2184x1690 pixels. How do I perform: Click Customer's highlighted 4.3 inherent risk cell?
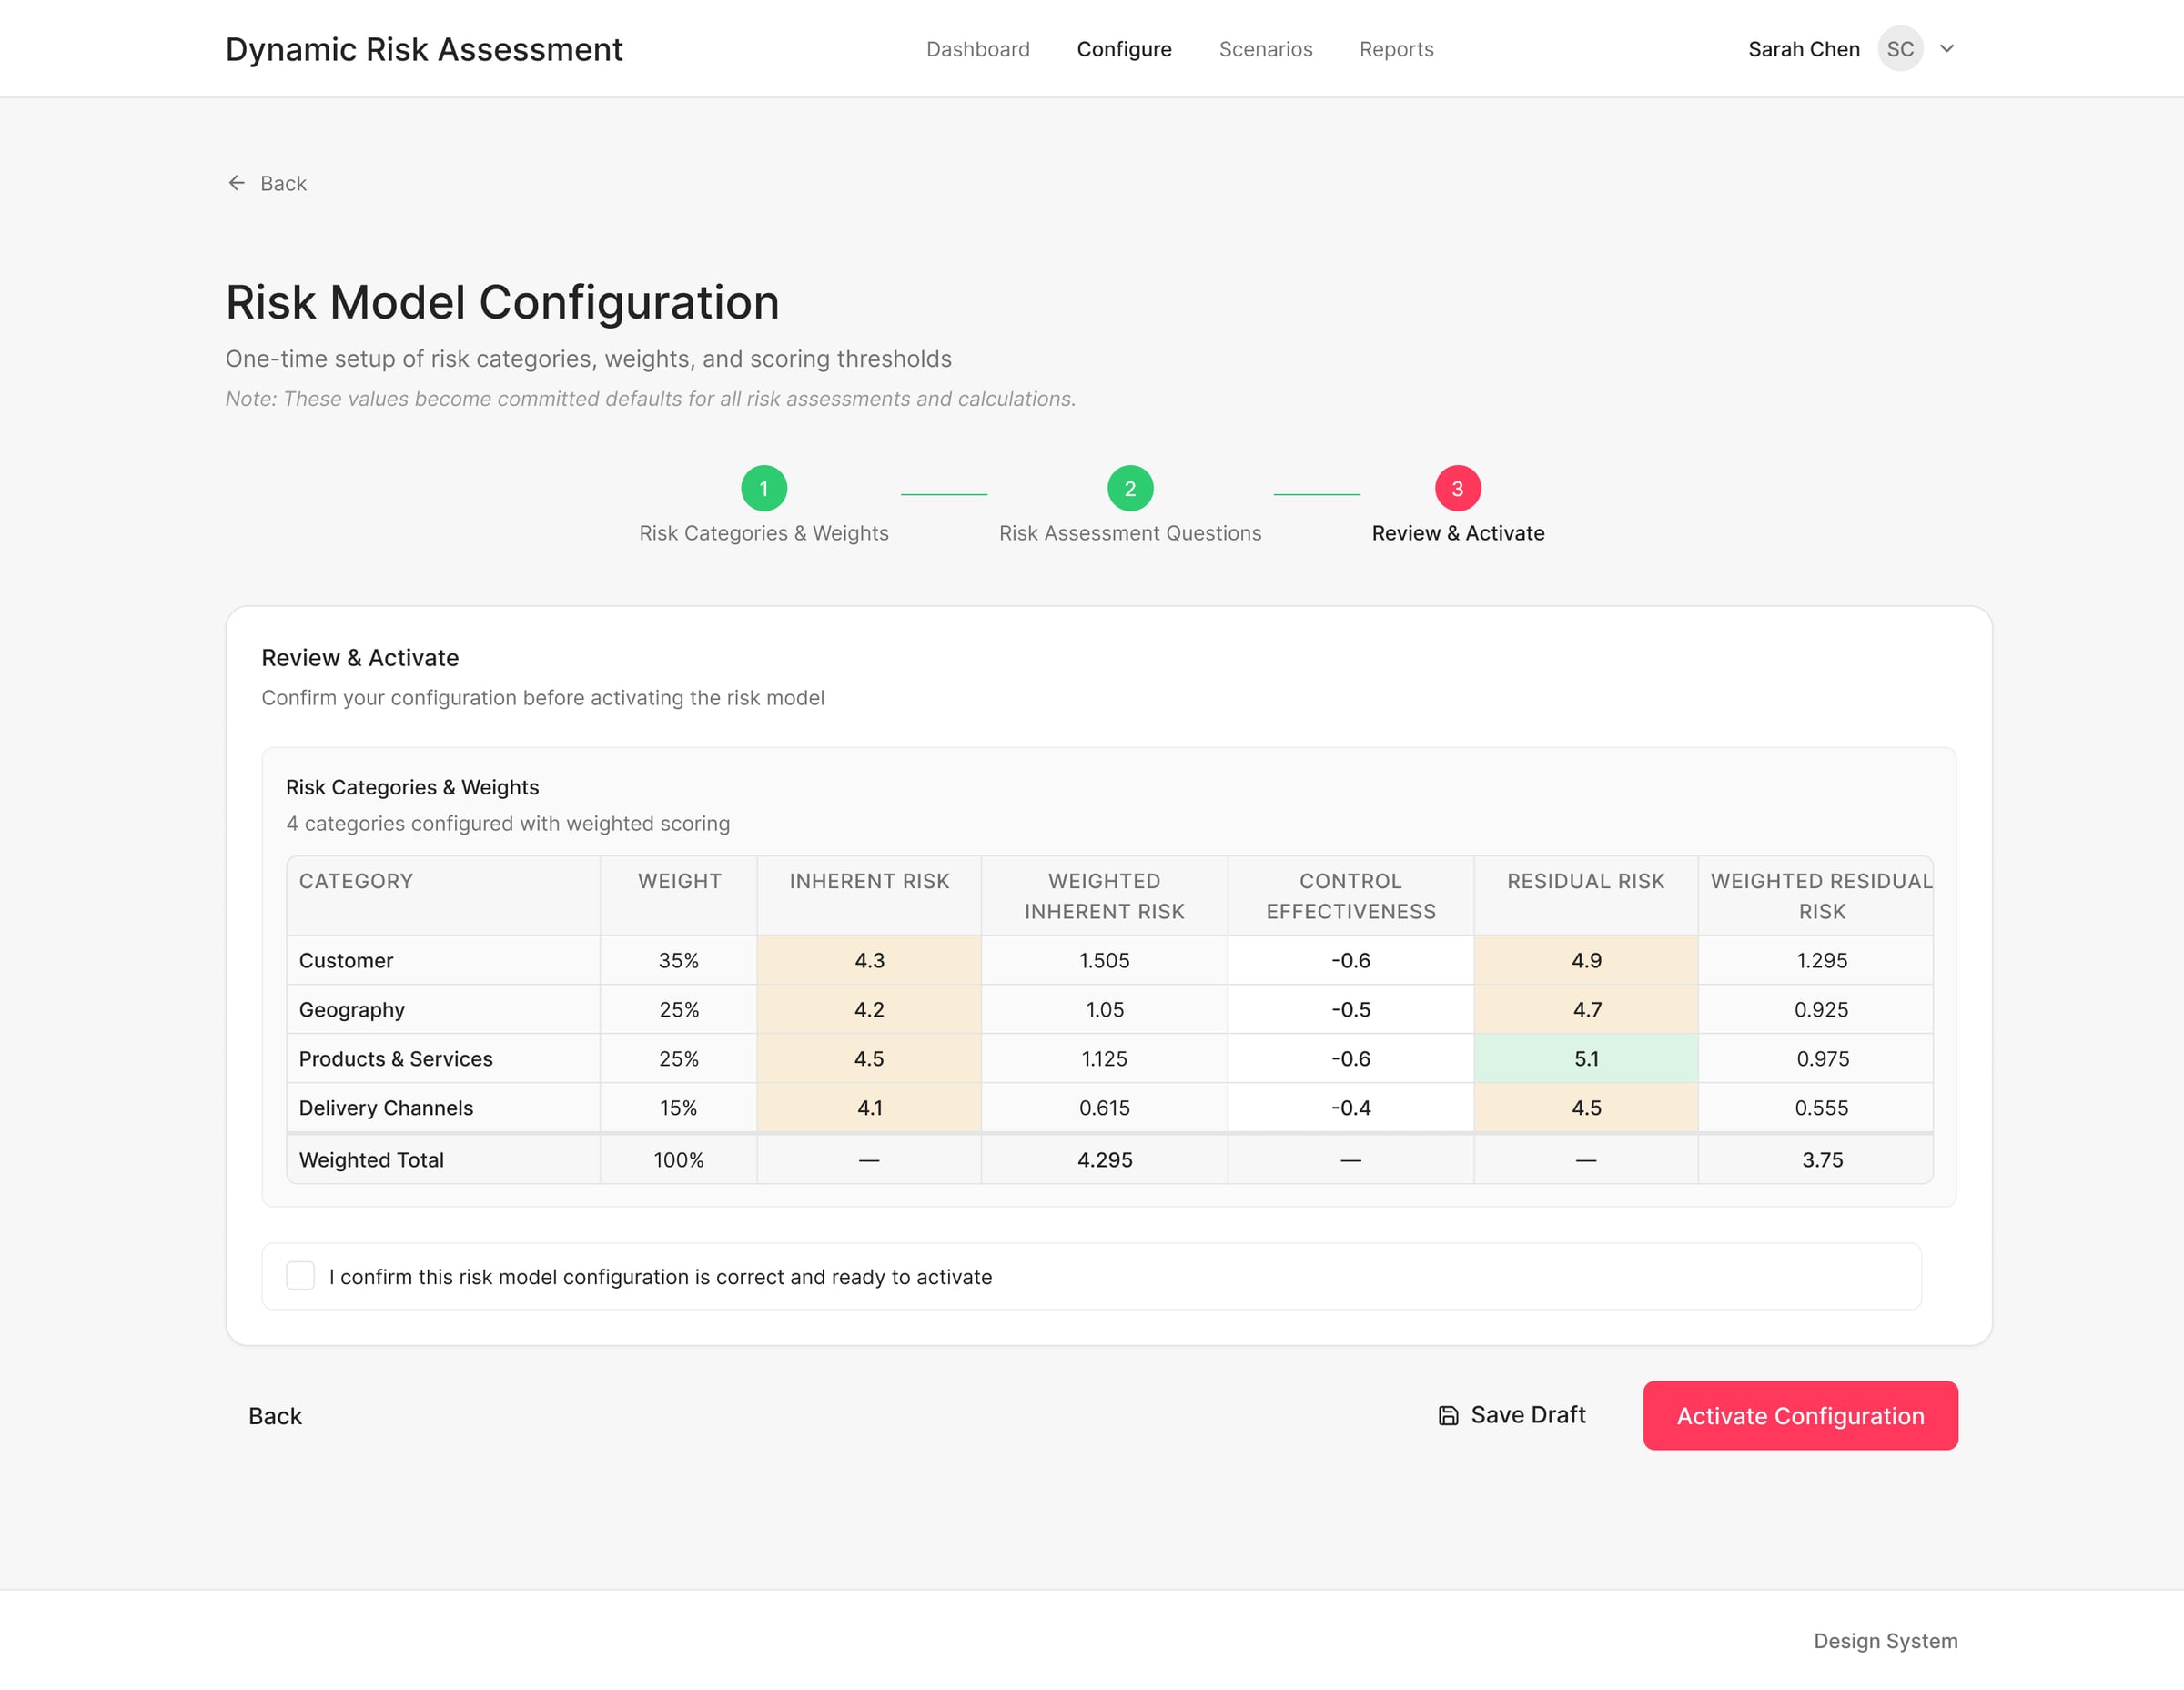click(x=869, y=960)
